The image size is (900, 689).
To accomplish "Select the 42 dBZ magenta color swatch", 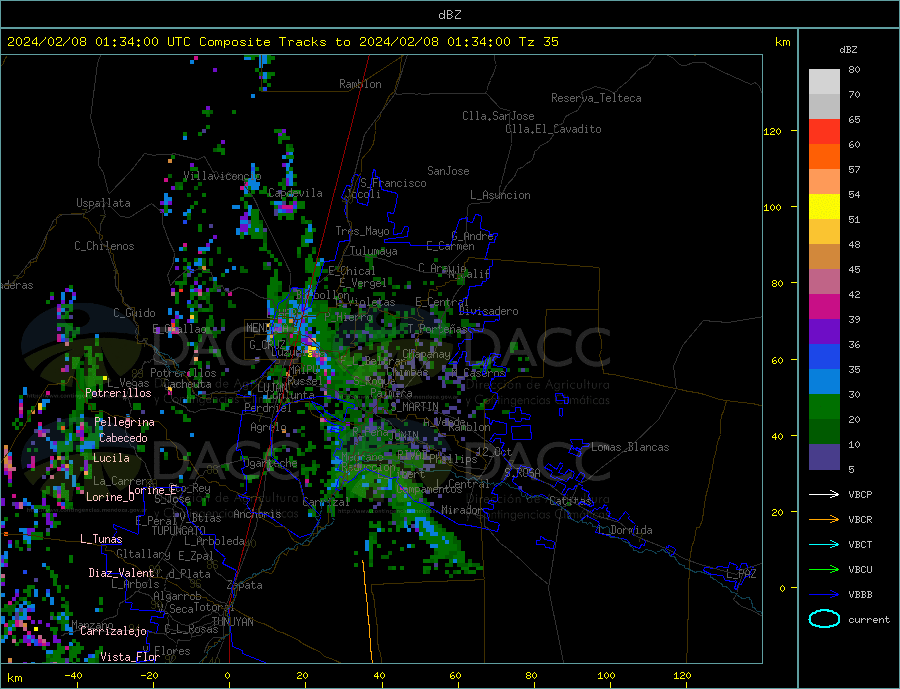I will 824,306.
